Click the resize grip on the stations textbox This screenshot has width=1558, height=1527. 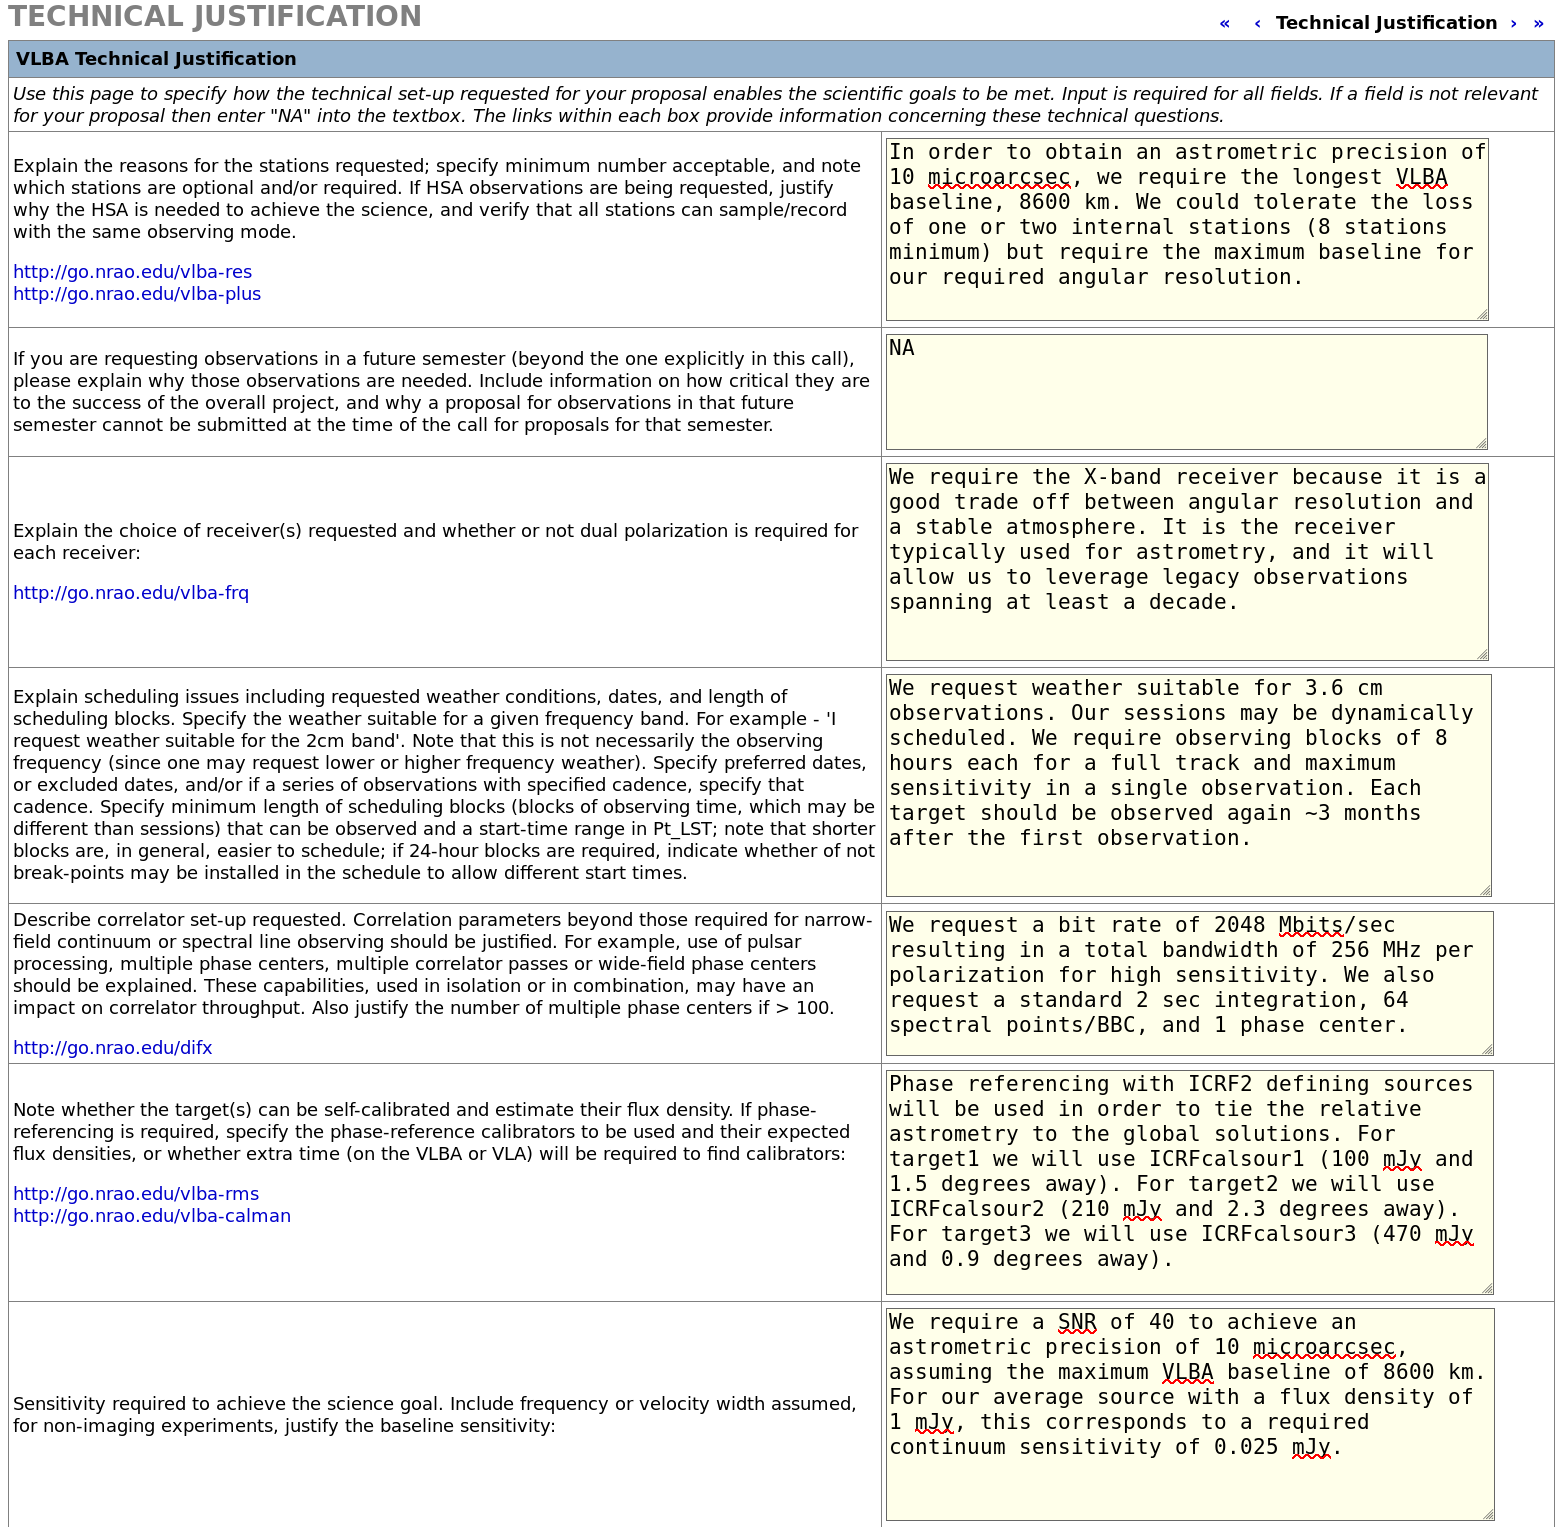tap(1480, 313)
